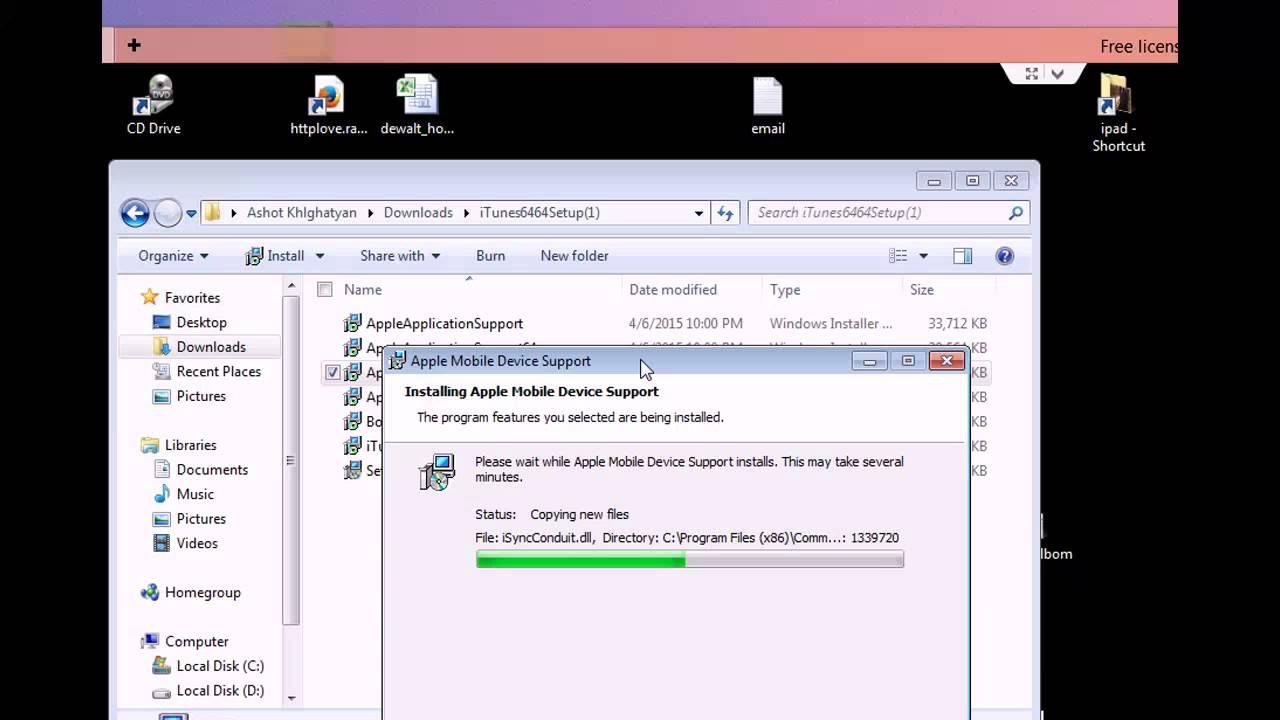Click the chevron down icon near top right
Viewport: 1280px width, 720px height.
(1057, 74)
